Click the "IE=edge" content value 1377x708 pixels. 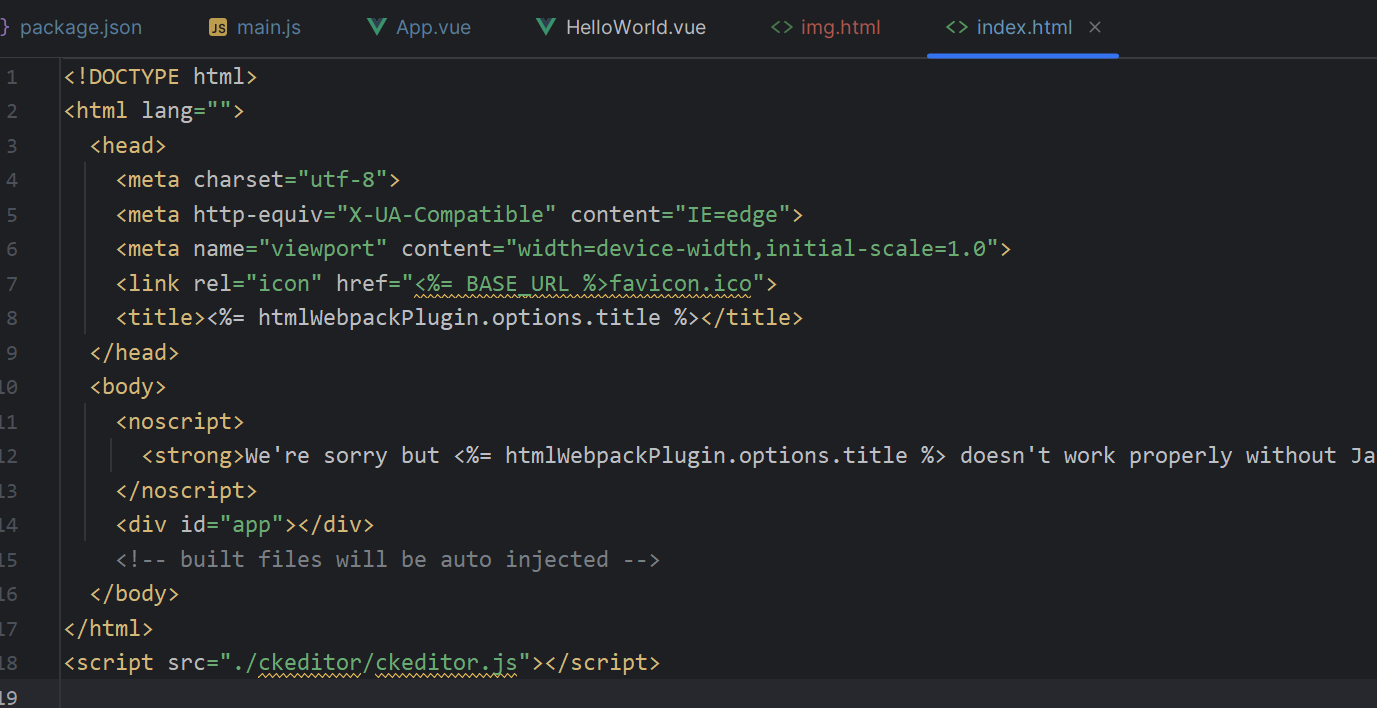(x=734, y=214)
